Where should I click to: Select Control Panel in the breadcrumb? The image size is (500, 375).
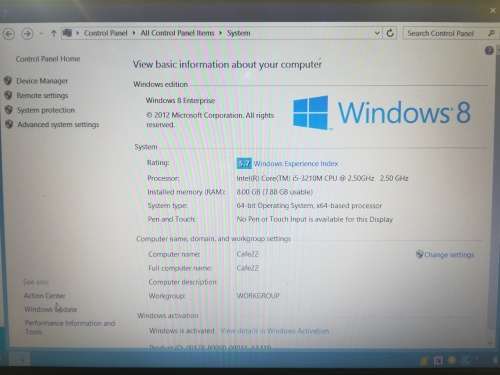point(106,33)
